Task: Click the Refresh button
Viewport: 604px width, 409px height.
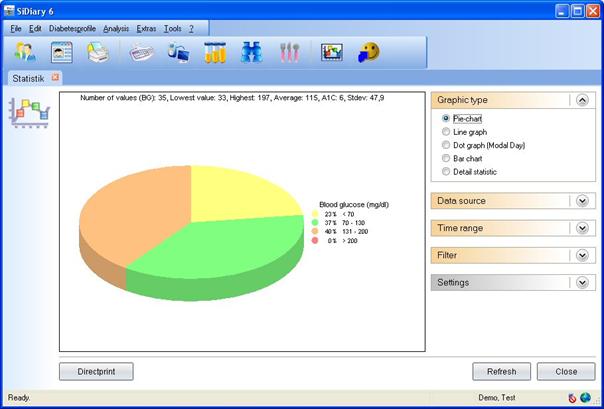Action: click(501, 371)
